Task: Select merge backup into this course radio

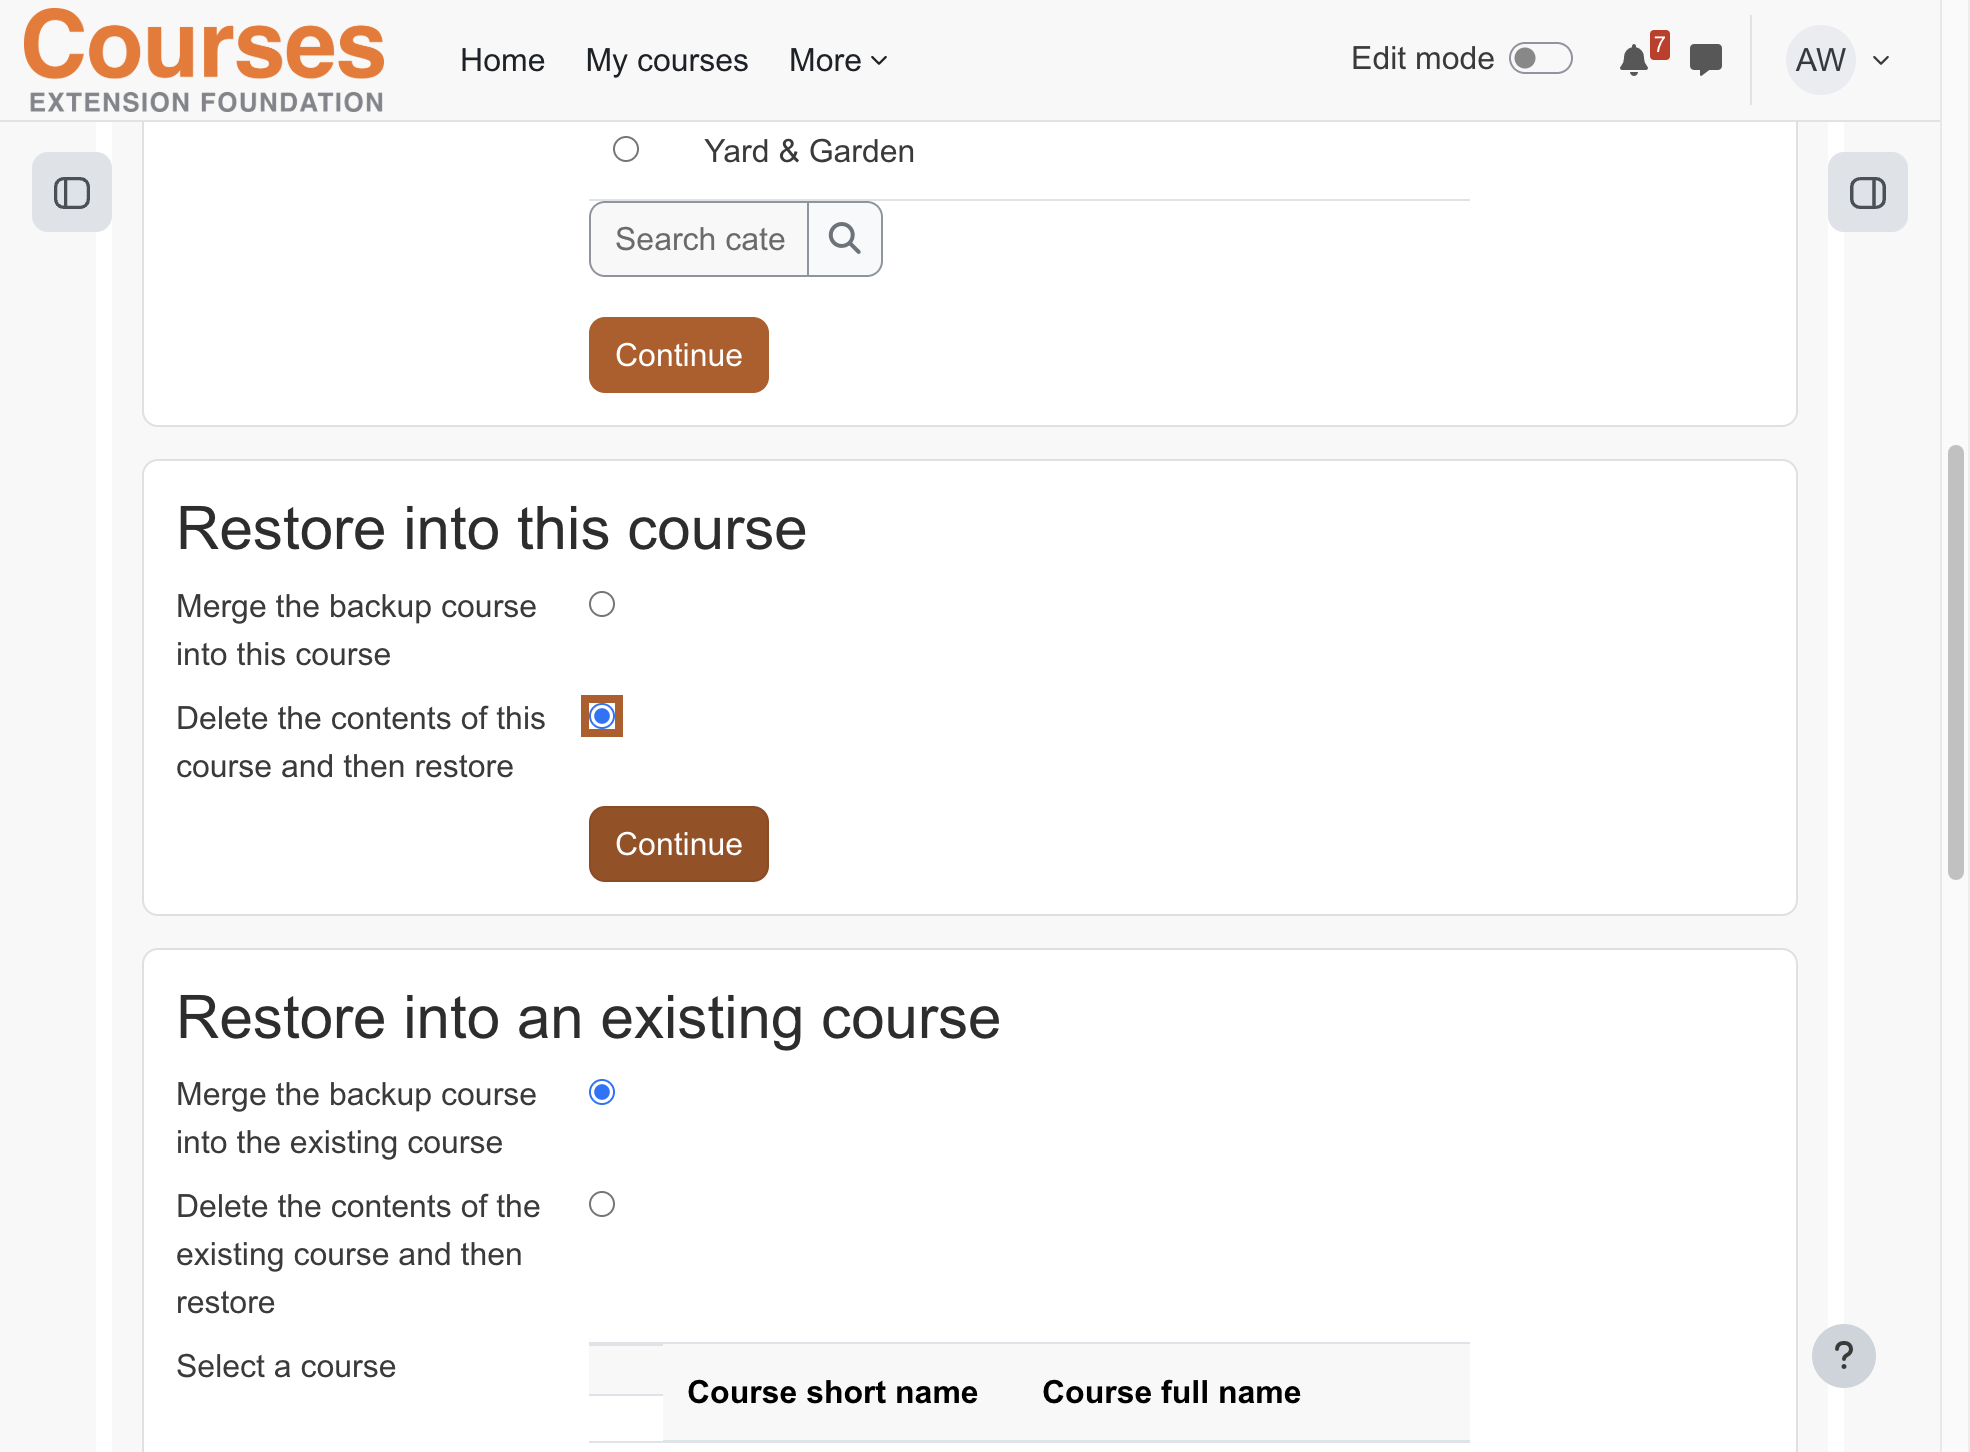Action: pyautogui.click(x=602, y=605)
